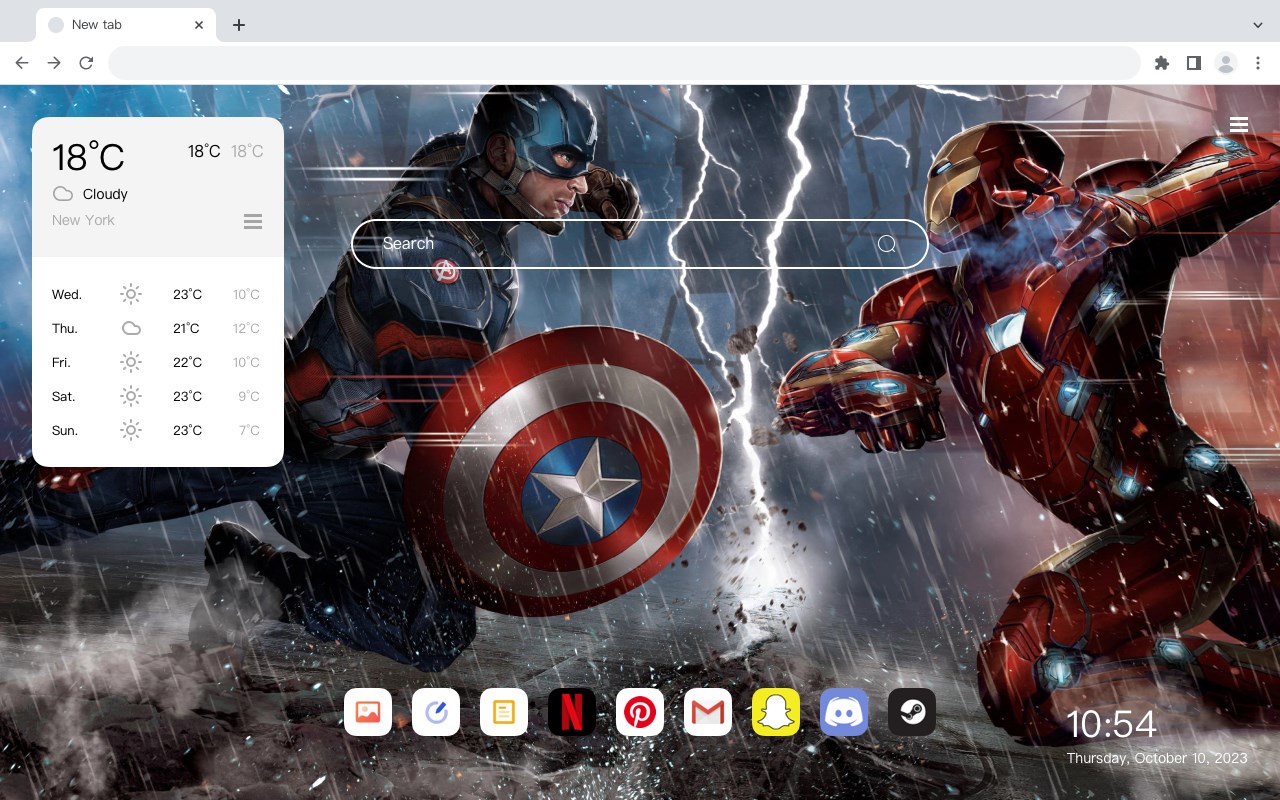Click the browser back arrow

click(22, 63)
